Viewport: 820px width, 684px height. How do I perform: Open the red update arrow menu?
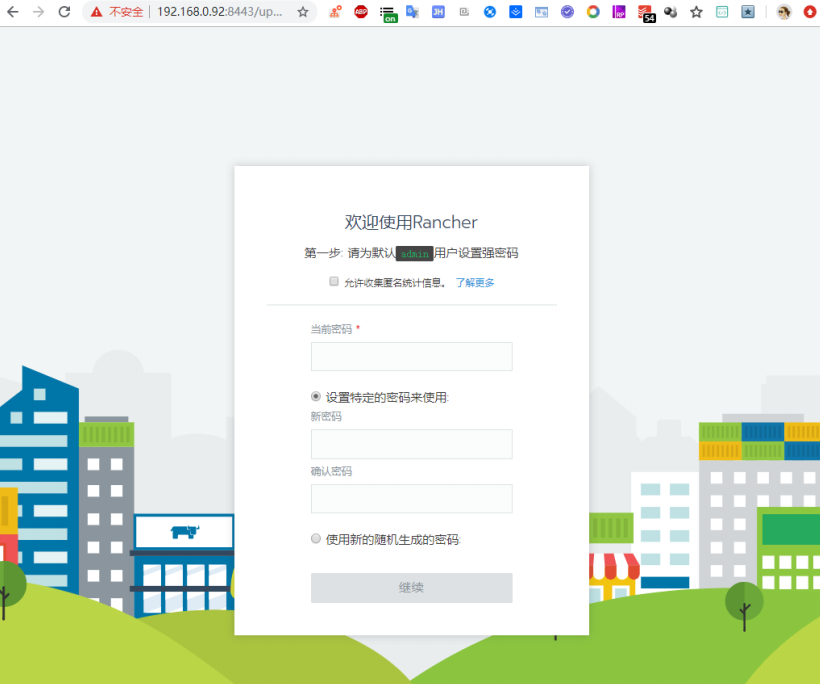pyautogui.click(x=810, y=12)
